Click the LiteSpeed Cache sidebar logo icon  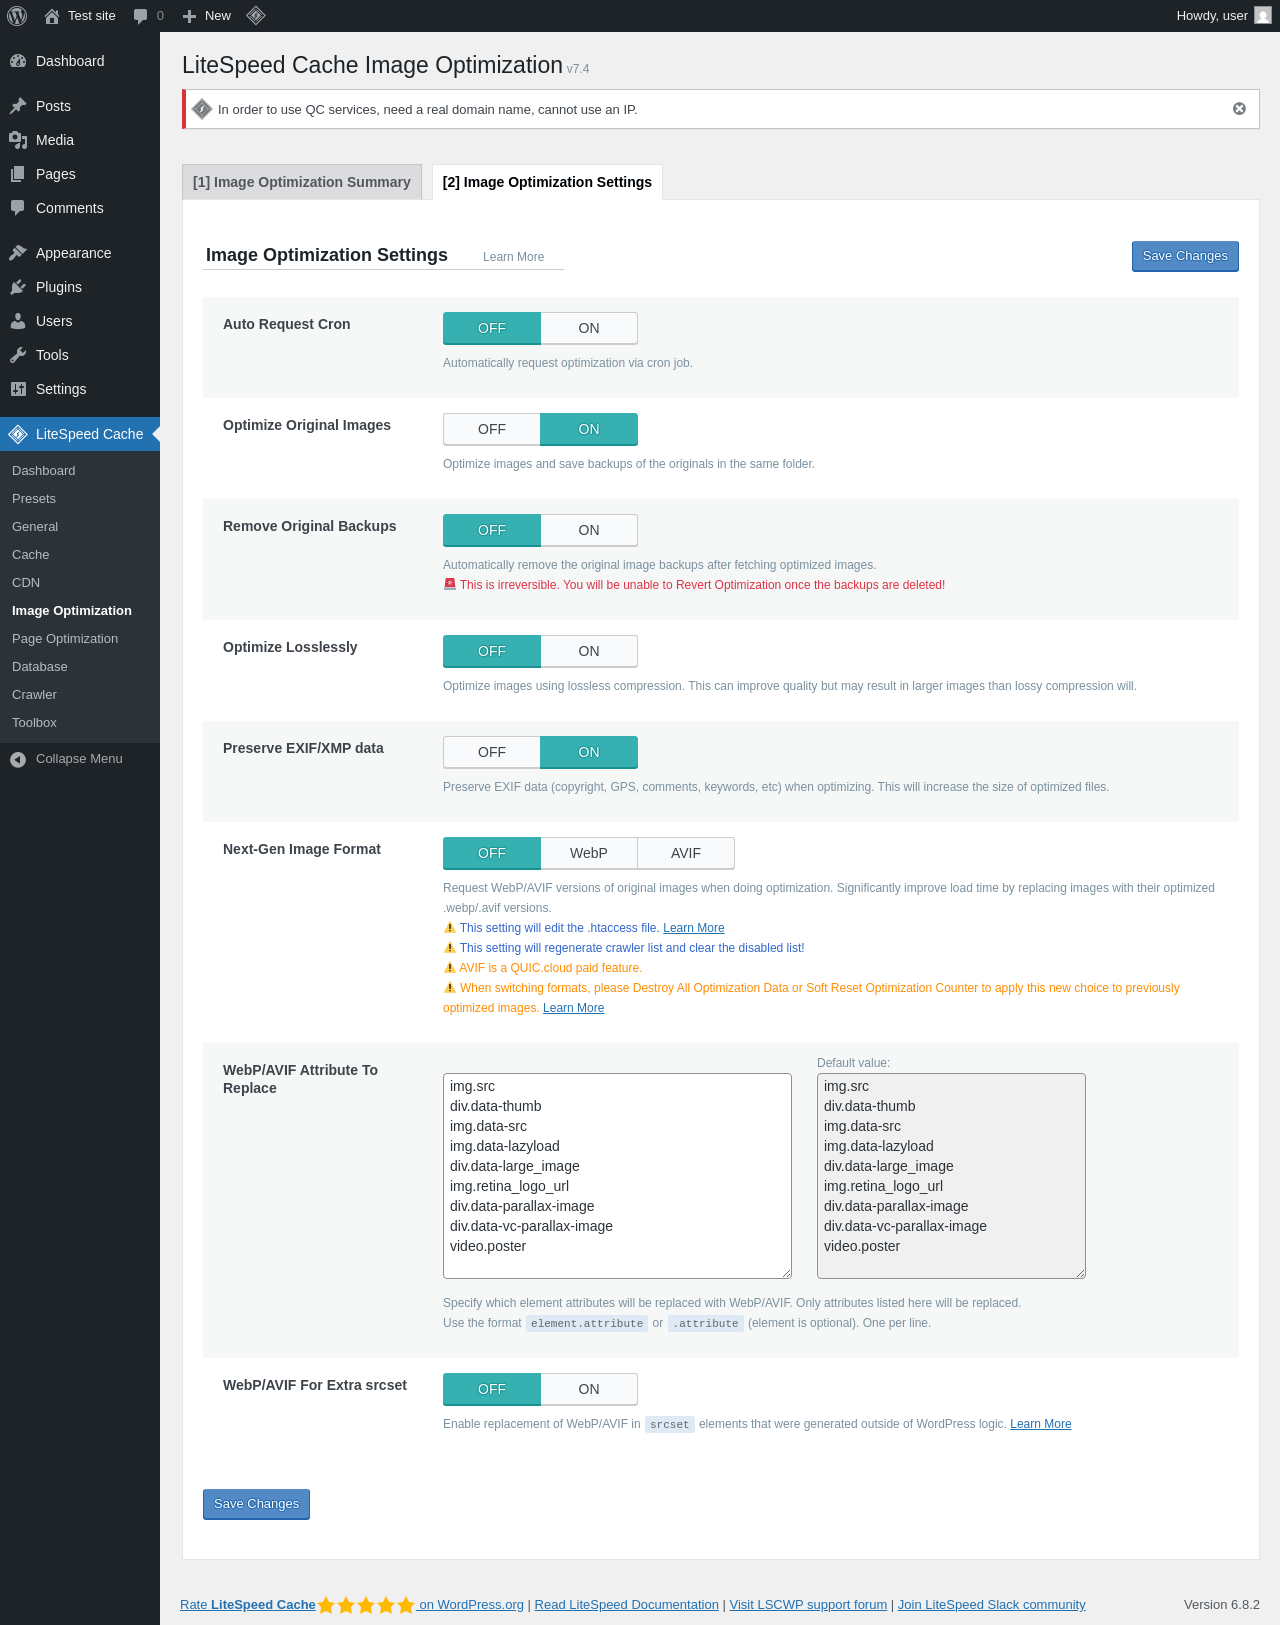click(x=18, y=434)
